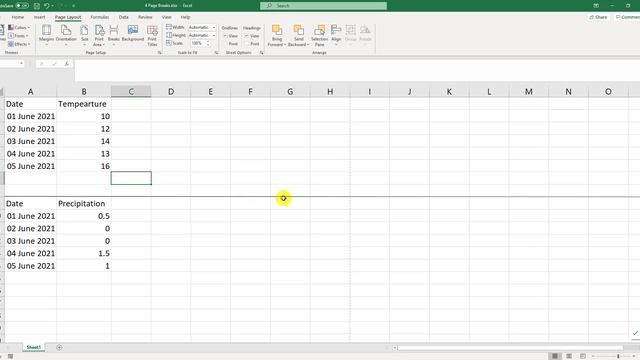Open theme Colors menu

[19, 27]
